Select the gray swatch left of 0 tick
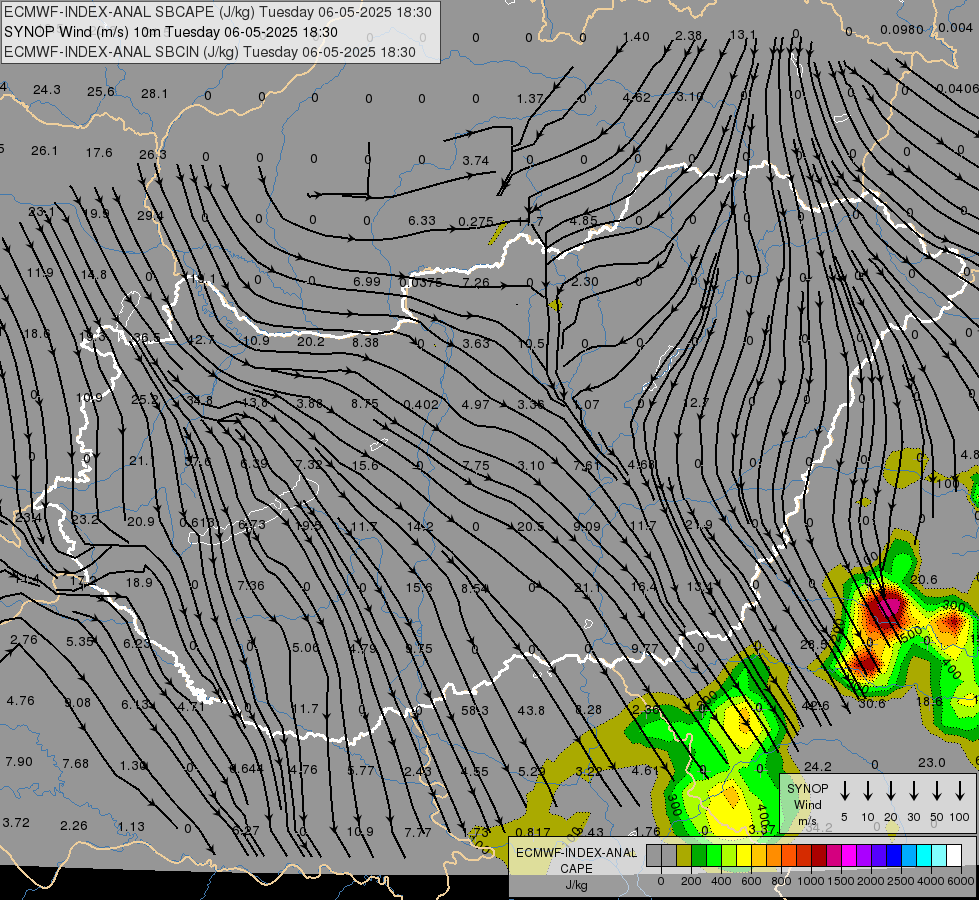 654,855
